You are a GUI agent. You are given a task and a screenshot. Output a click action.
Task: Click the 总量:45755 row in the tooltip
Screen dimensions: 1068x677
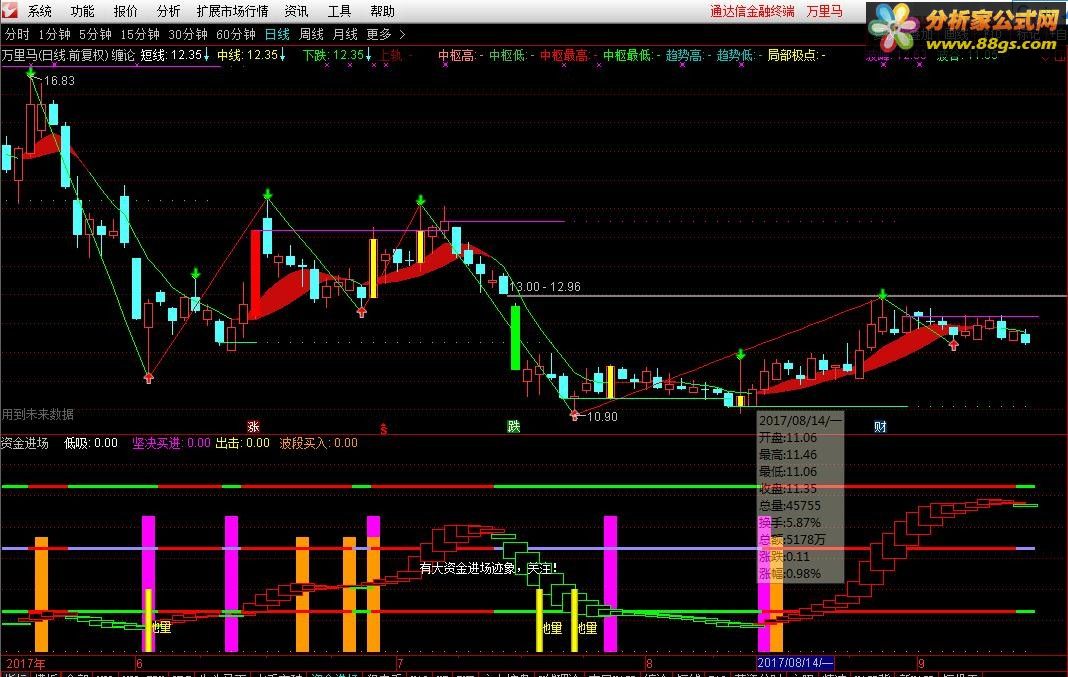[790, 505]
